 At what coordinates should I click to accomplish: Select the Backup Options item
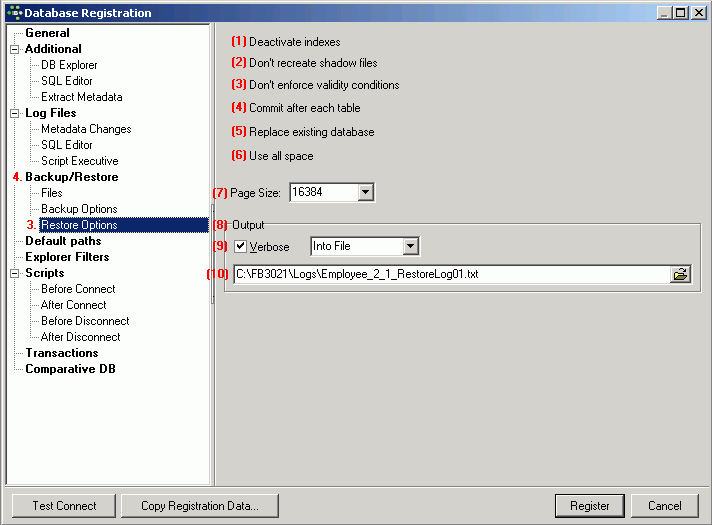click(79, 209)
